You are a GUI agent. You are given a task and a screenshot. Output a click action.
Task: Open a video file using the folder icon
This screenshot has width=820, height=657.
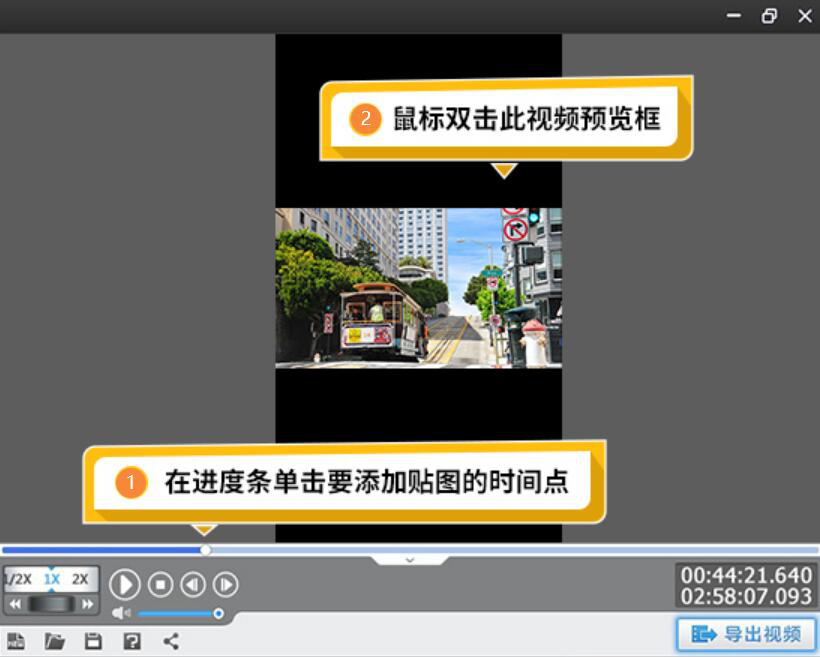[x=55, y=642]
